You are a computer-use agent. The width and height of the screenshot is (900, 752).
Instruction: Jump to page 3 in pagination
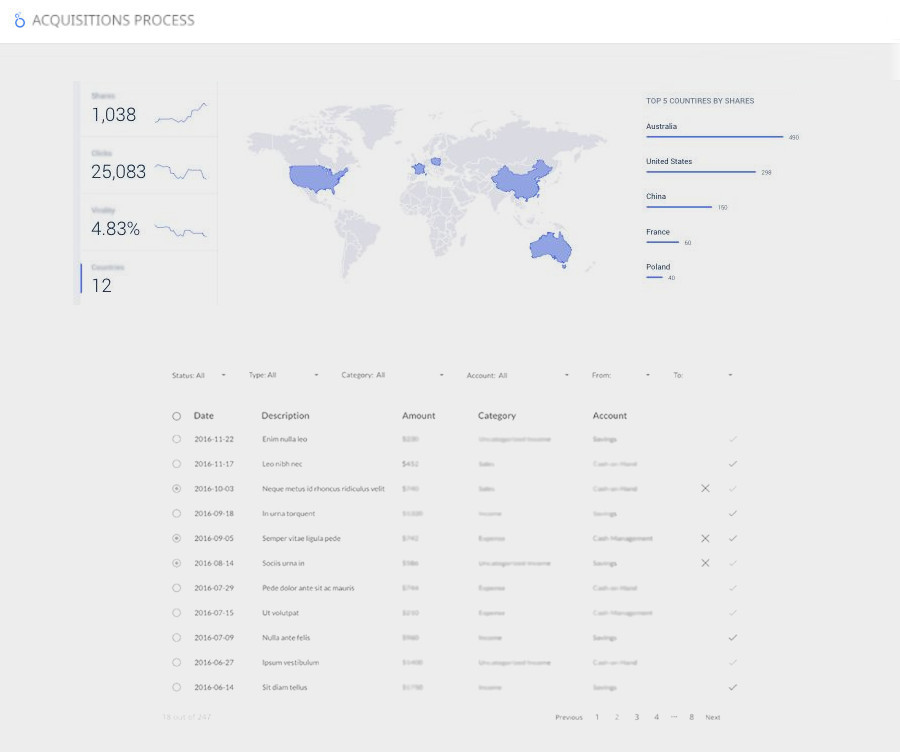(636, 717)
